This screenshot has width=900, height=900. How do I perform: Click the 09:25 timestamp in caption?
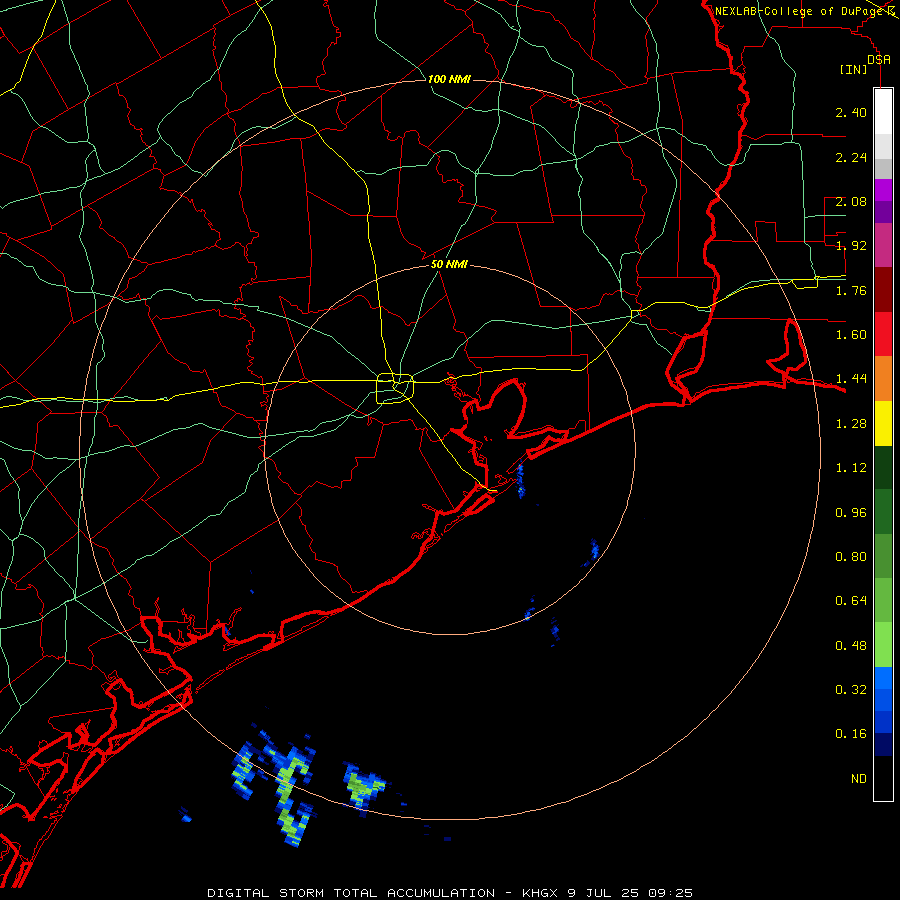(670, 893)
